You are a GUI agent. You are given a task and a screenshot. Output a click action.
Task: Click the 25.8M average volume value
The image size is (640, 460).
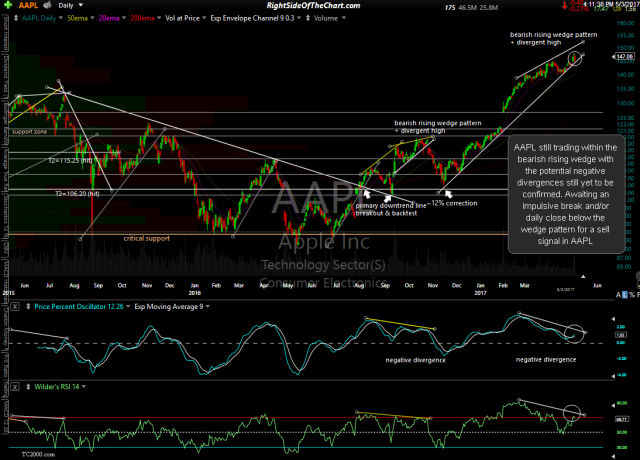tap(488, 7)
